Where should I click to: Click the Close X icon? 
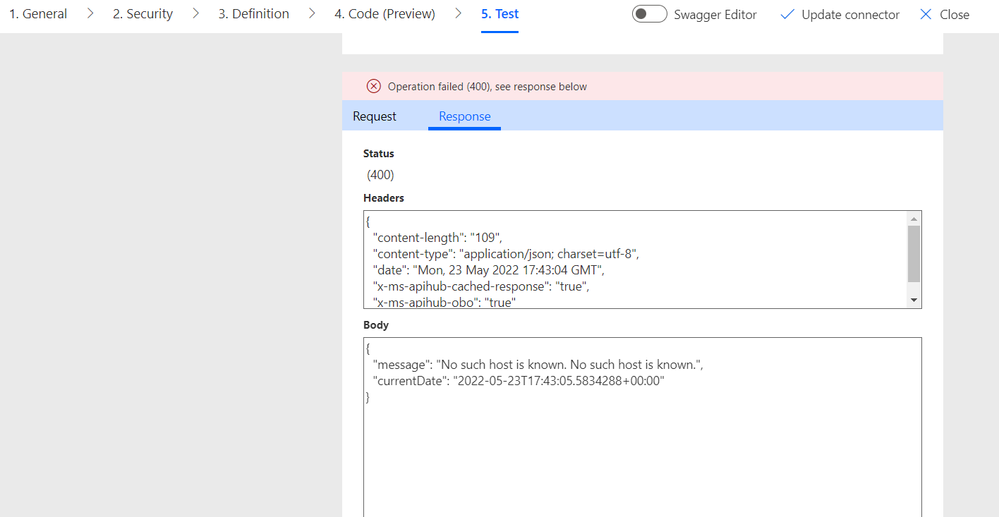tap(926, 15)
